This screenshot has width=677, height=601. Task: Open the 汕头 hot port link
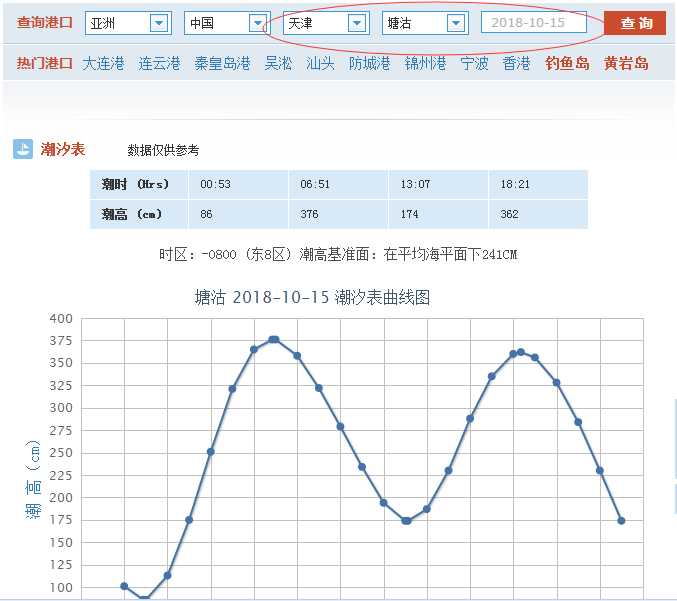pos(320,63)
